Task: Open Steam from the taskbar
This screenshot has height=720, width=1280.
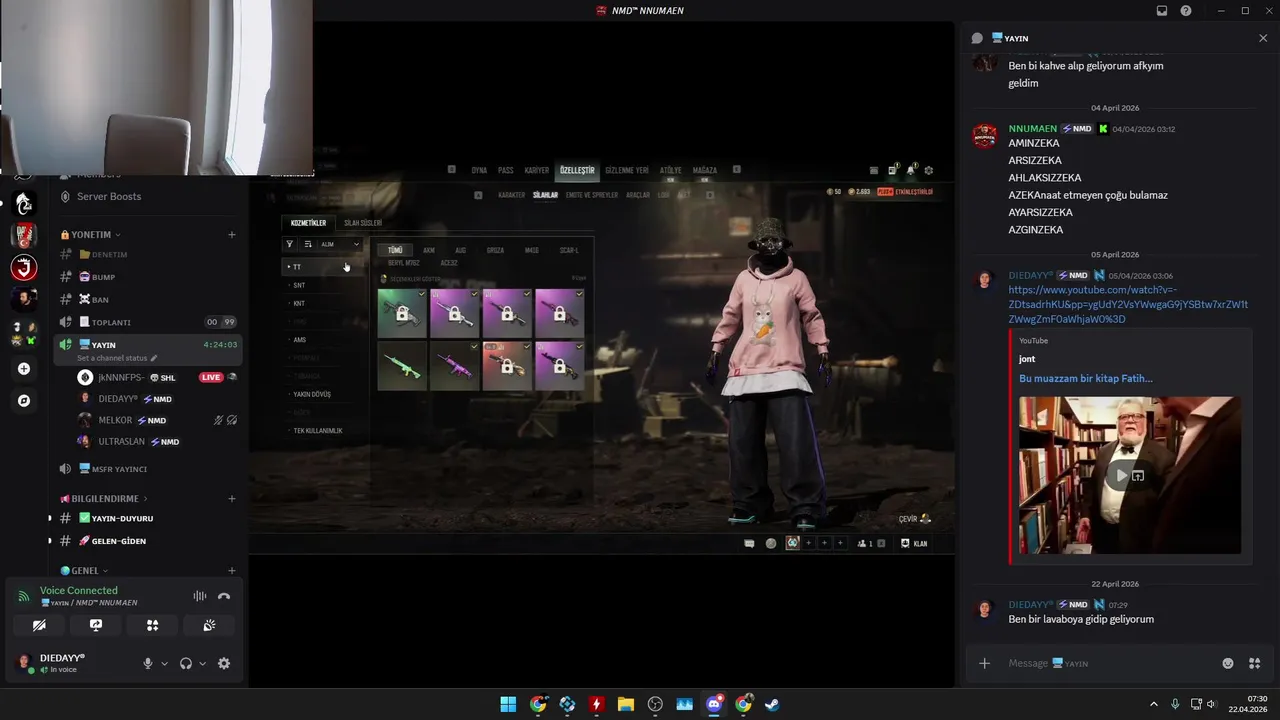Action: coord(772,704)
